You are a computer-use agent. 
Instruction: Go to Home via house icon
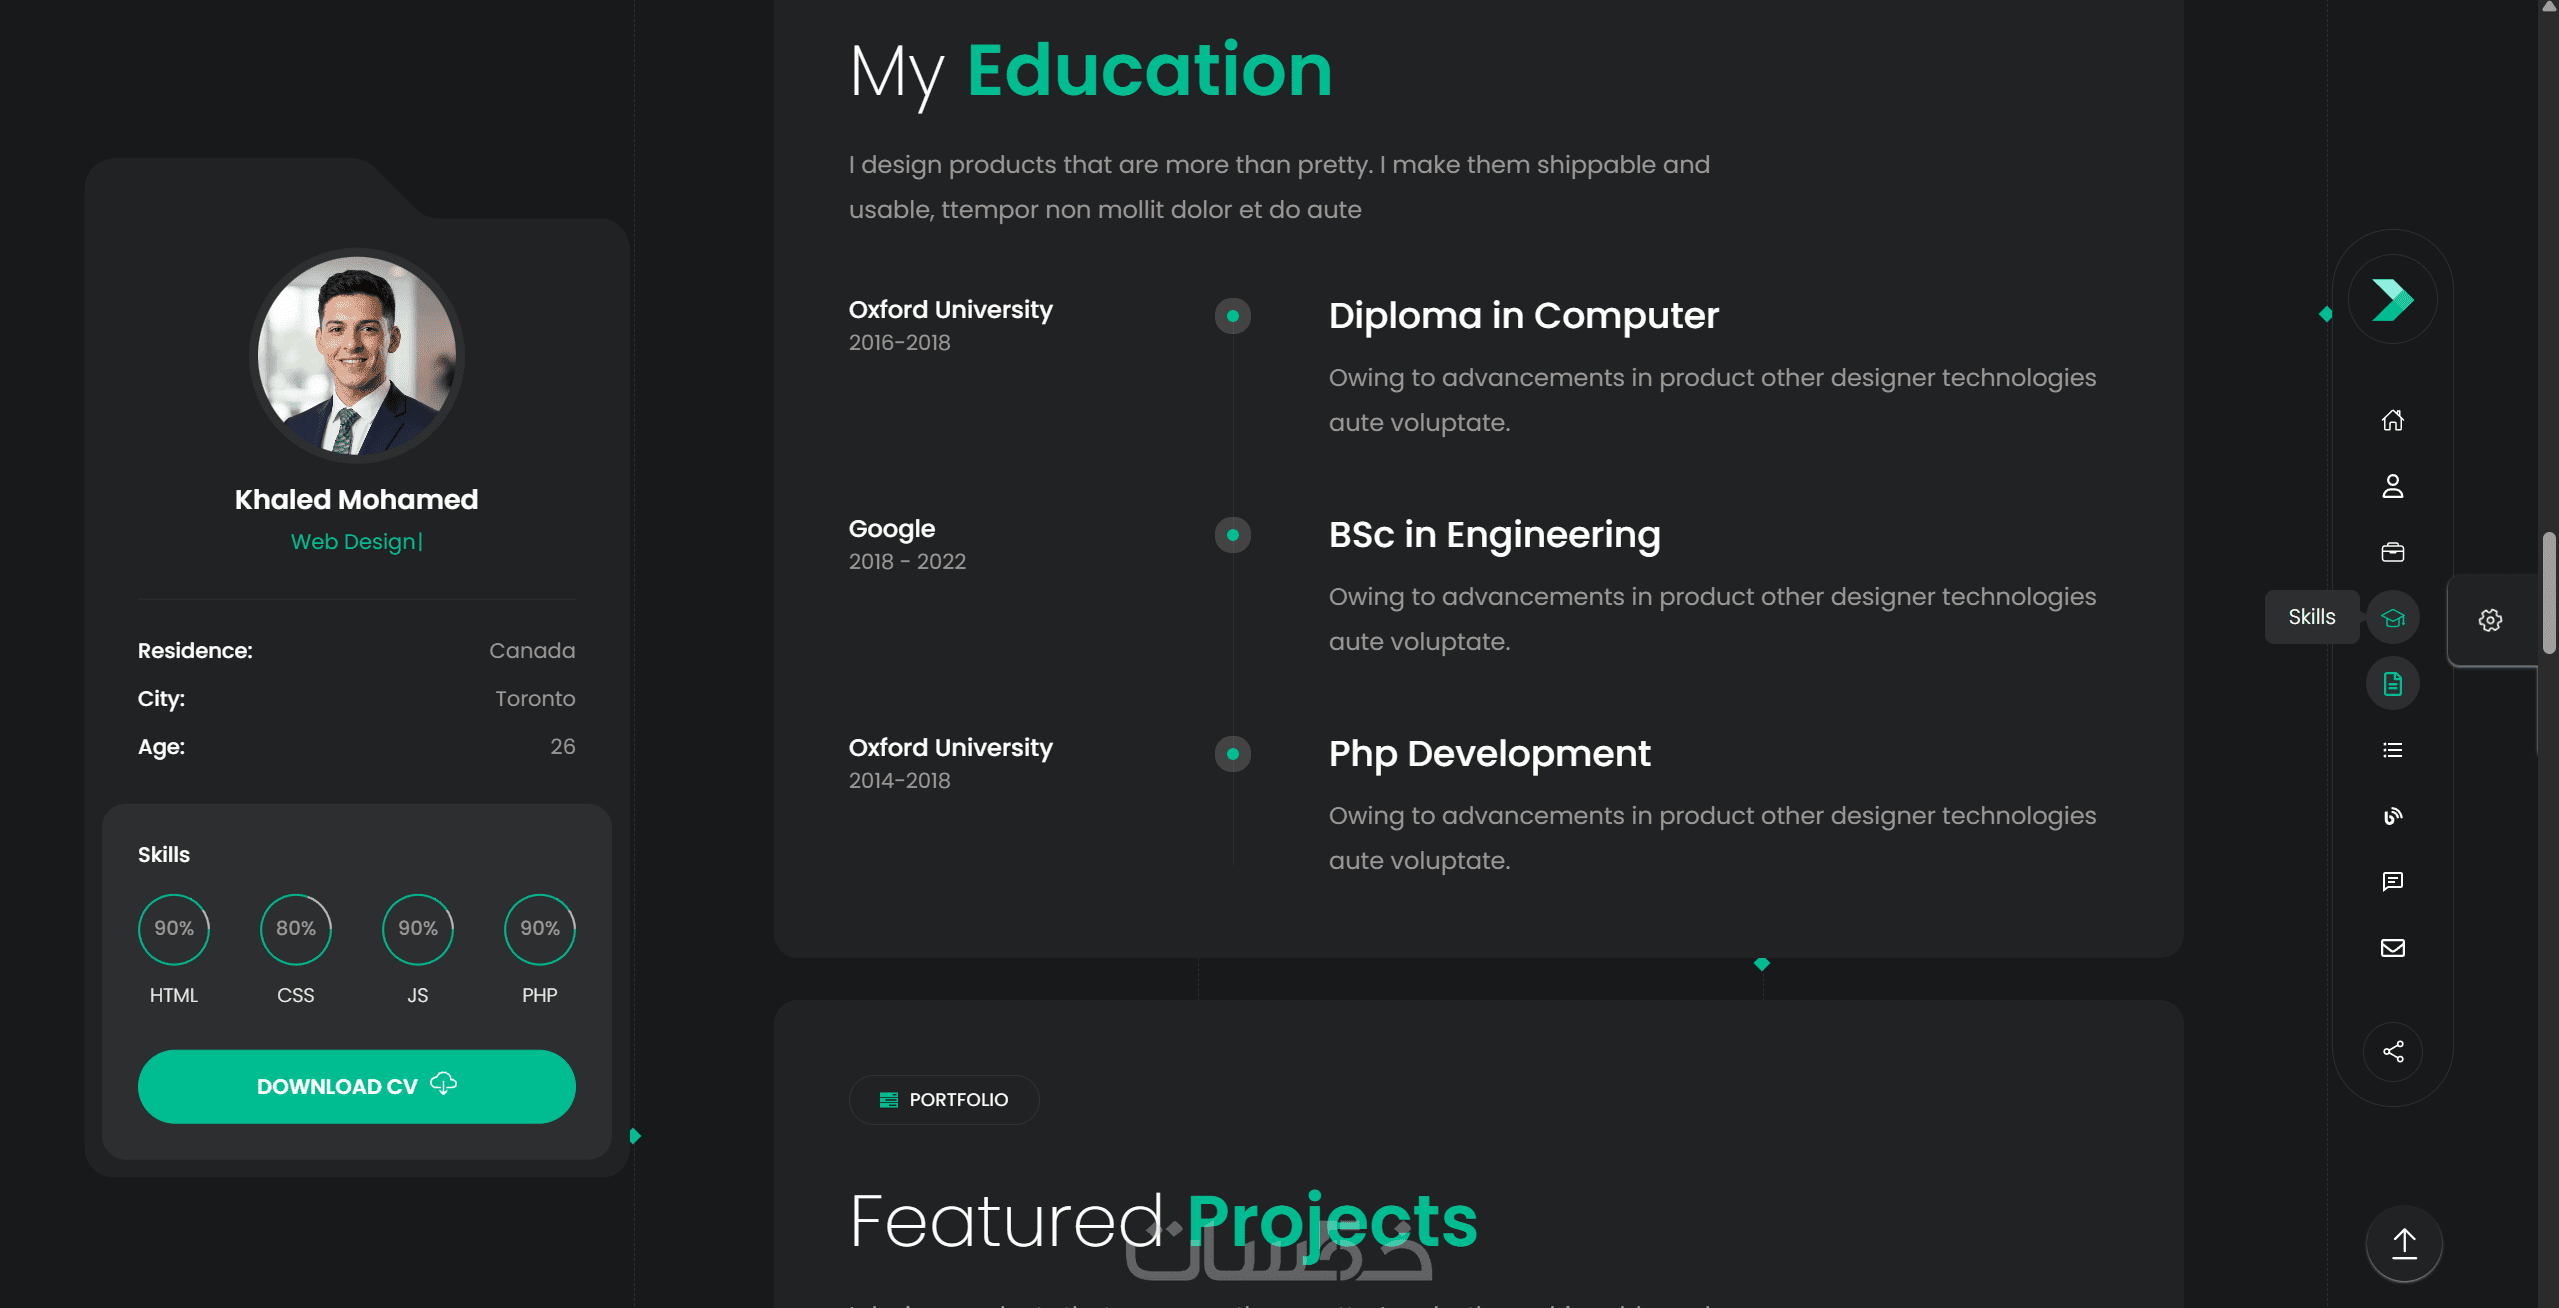point(2392,420)
